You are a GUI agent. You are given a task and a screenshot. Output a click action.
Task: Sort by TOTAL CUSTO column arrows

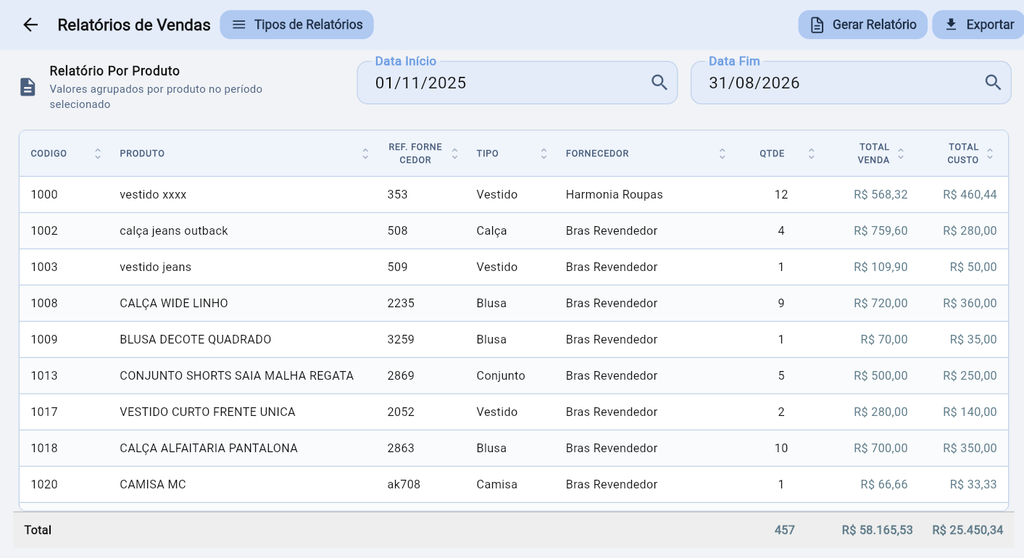click(x=990, y=154)
